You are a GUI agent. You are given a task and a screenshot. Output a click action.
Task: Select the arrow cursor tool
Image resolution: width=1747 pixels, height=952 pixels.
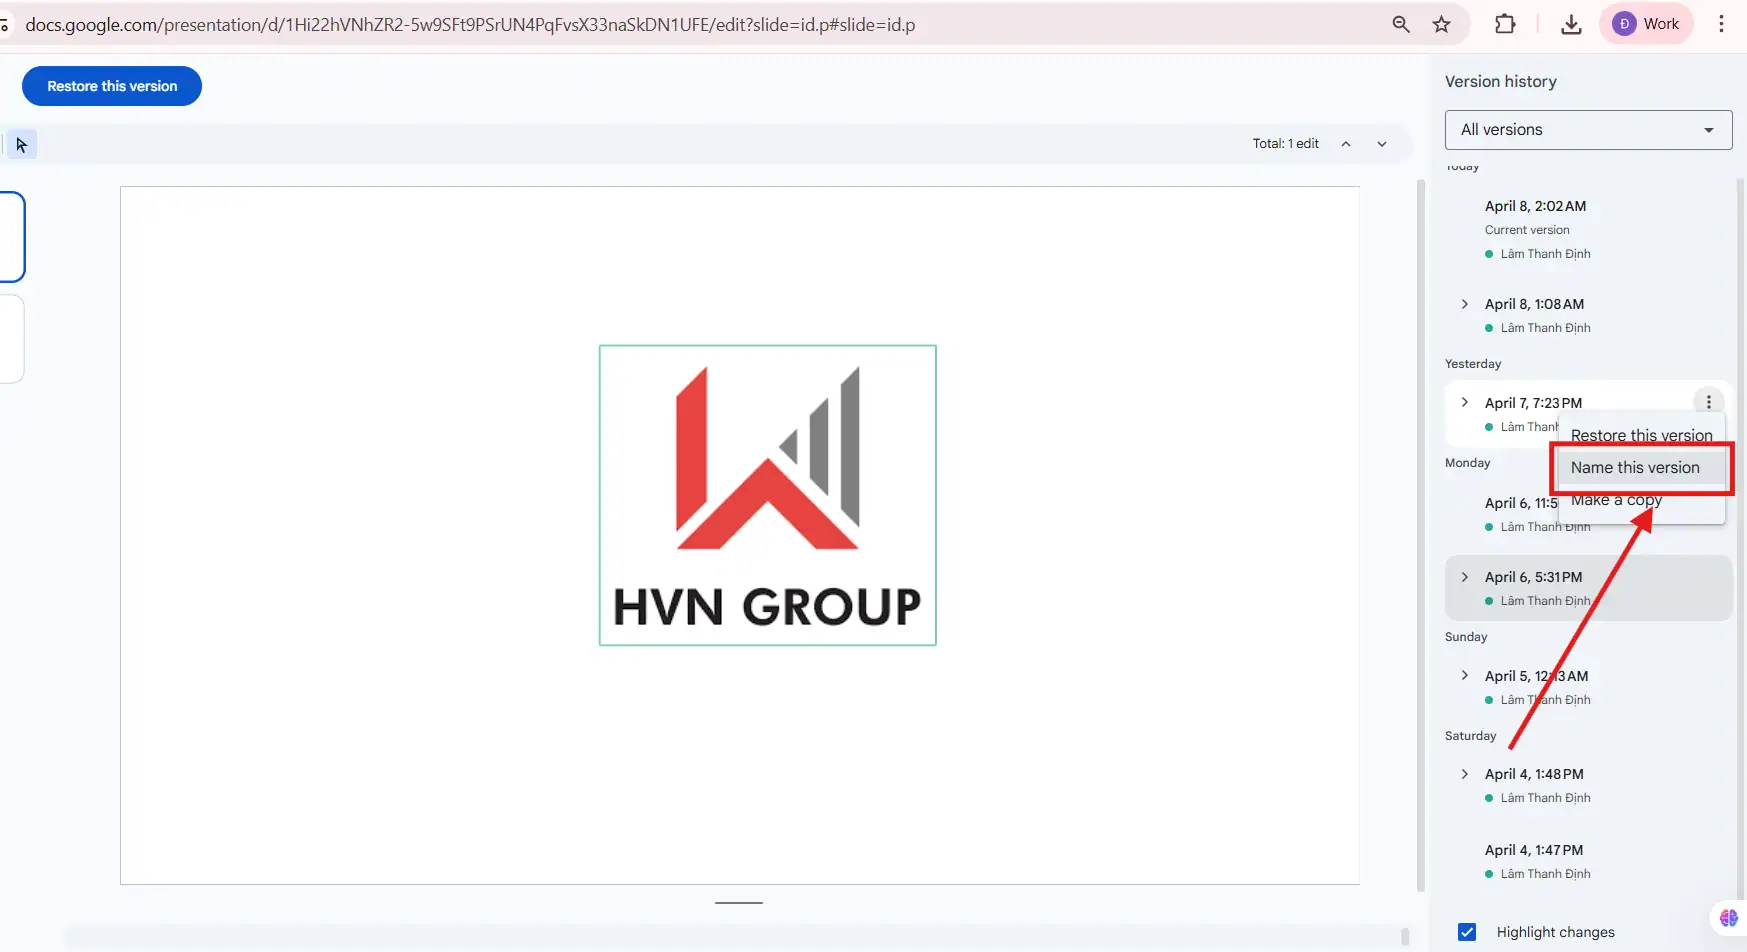[x=22, y=144]
